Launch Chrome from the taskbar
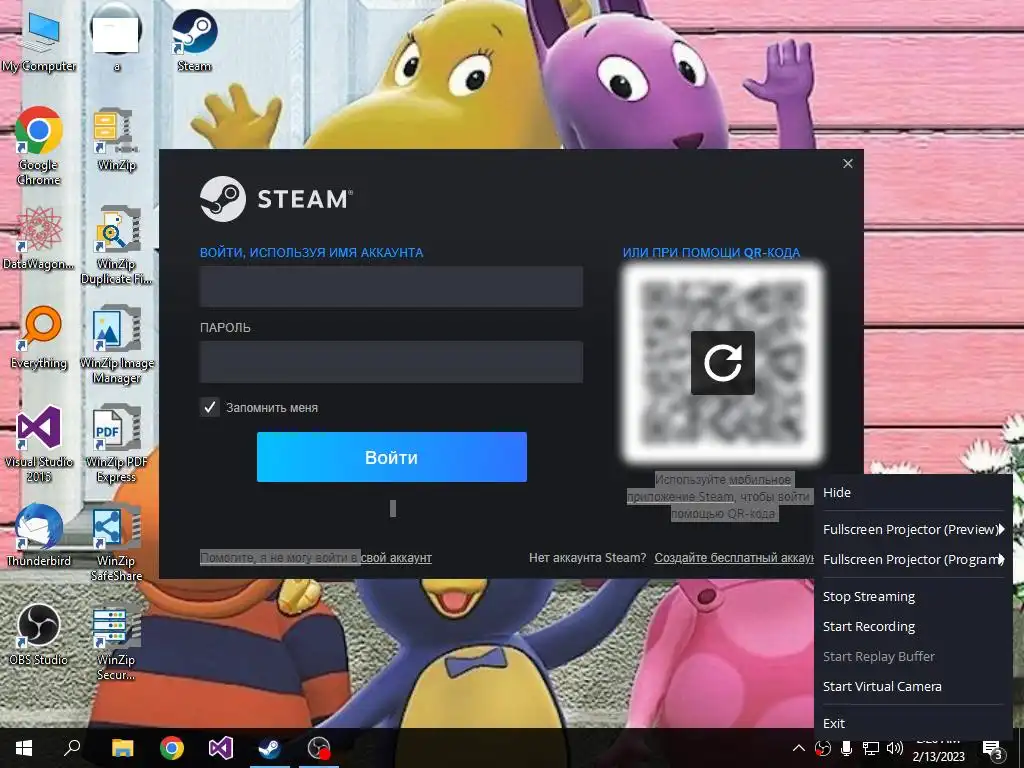The image size is (1024, 768). tap(172, 748)
